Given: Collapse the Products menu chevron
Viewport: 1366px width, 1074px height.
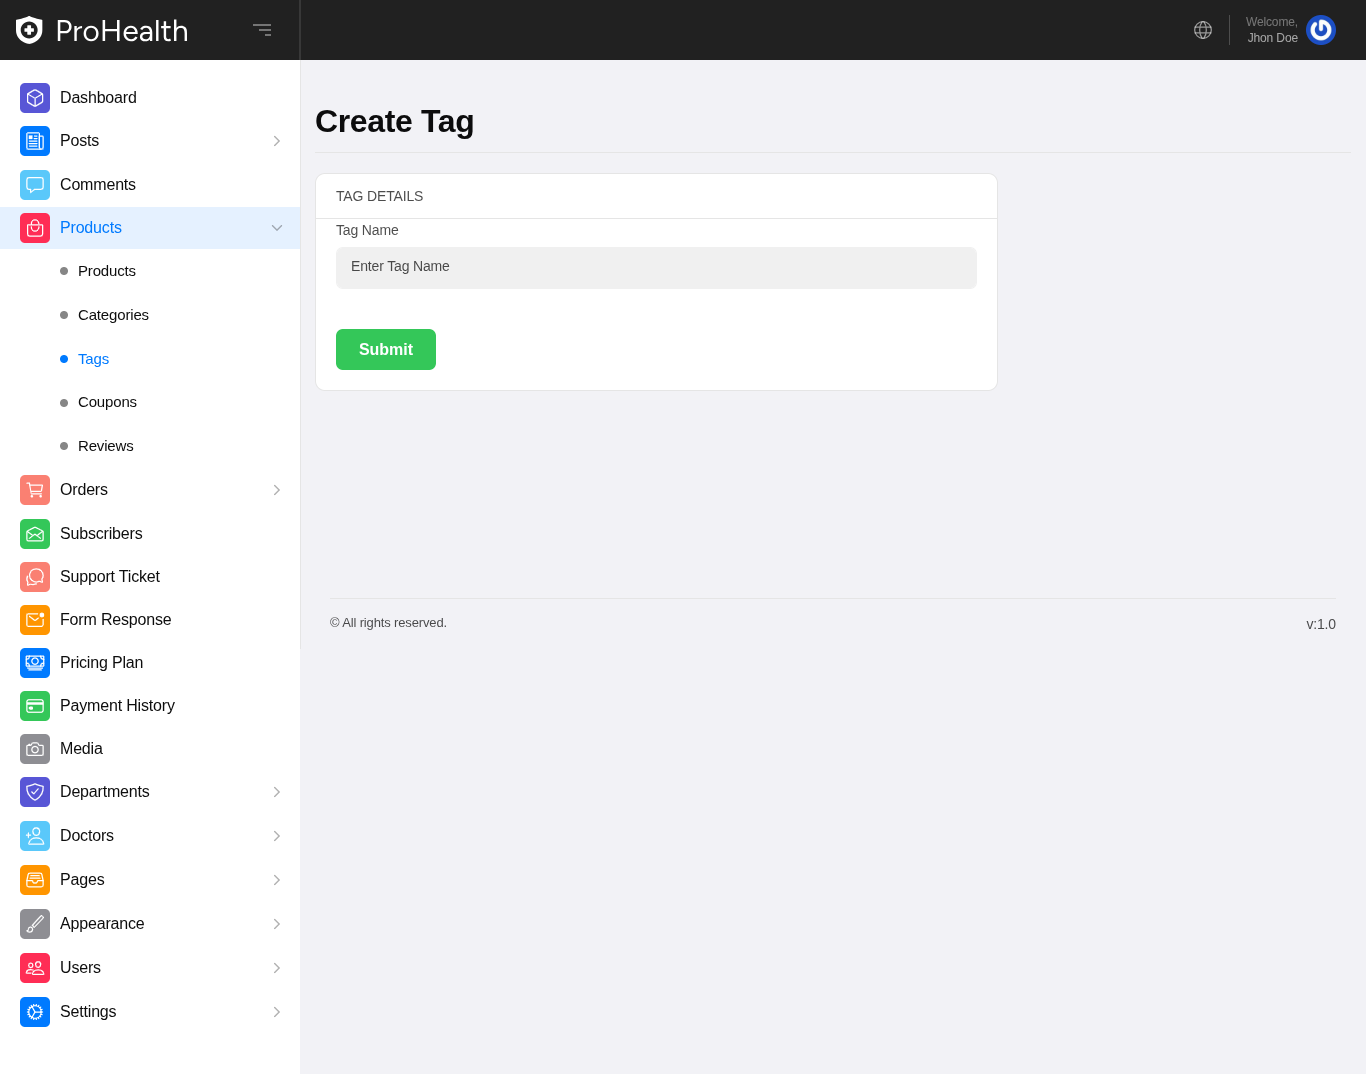Looking at the screenshot, I should [x=277, y=228].
